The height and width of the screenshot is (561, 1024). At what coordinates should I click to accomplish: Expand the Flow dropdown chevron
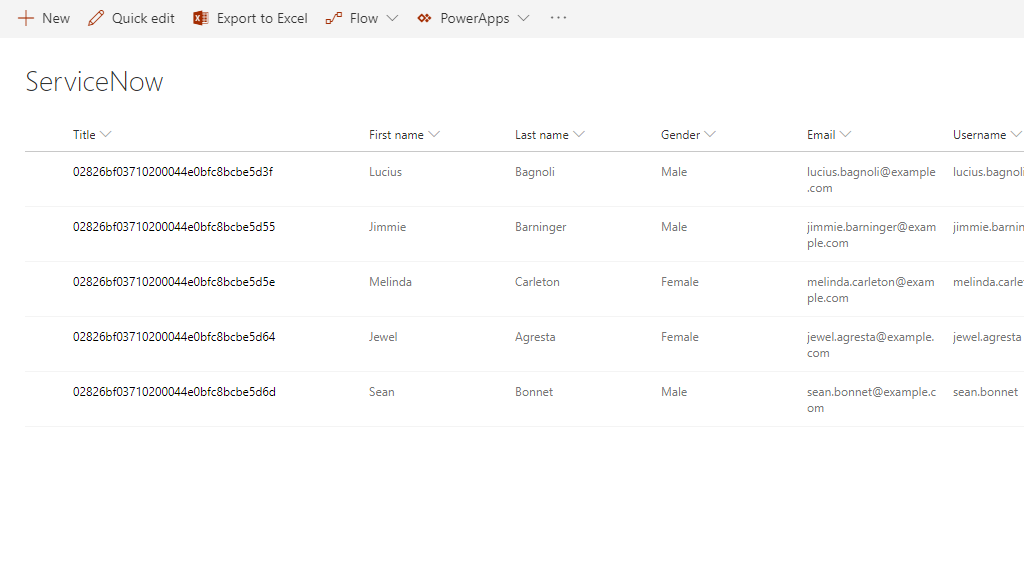coord(392,19)
